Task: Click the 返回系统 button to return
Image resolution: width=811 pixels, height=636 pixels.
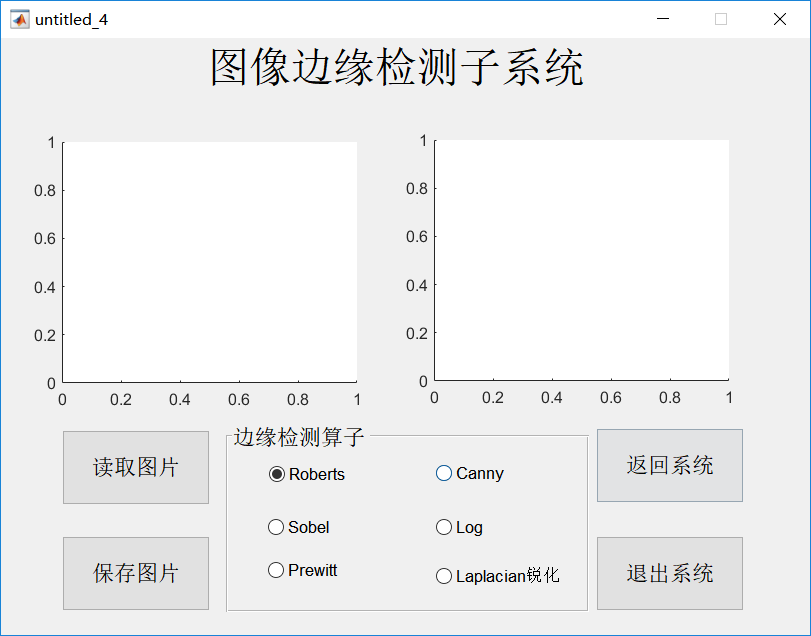Action: click(669, 465)
